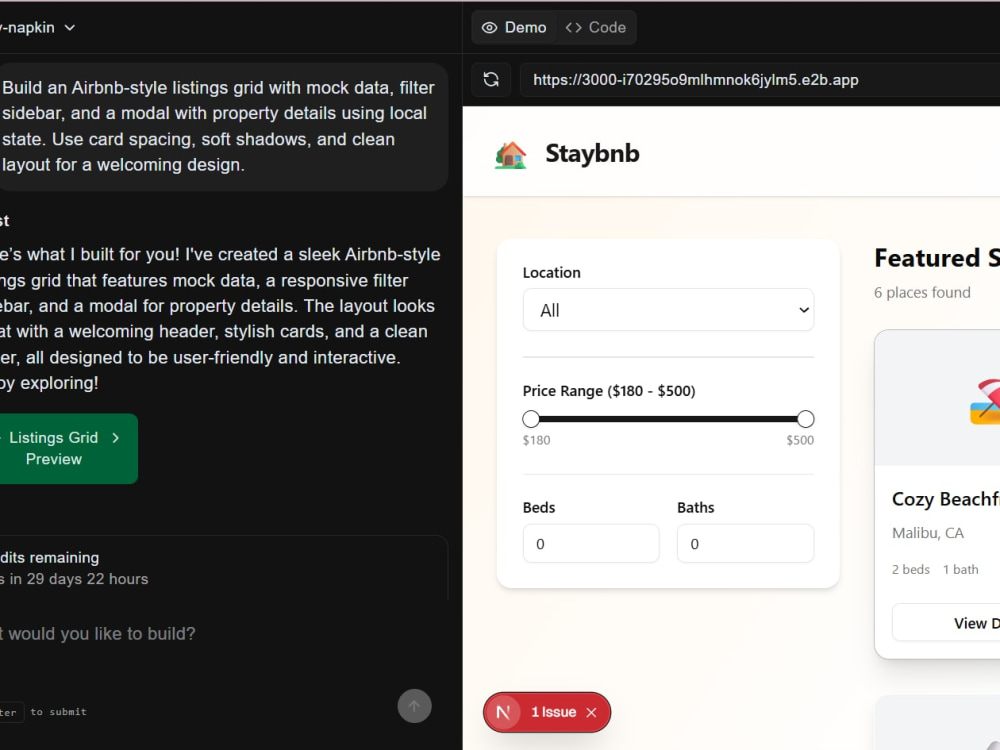Click the preview URL address bar
The height and width of the screenshot is (750, 1000).
click(759, 80)
